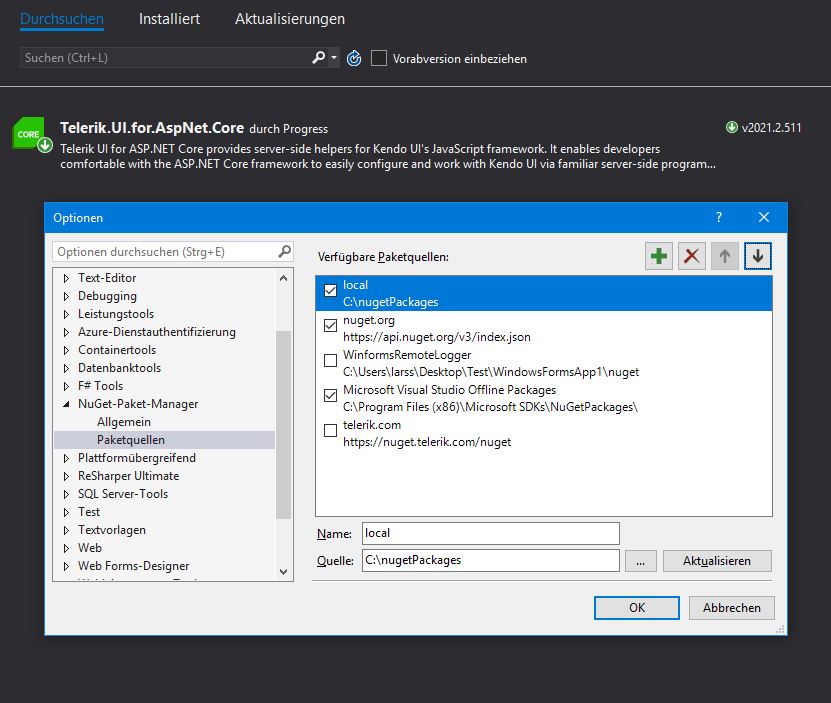Cancel with the Abbrechen button
Image resolution: width=831 pixels, height=703 pixels.
pos(731,608)
